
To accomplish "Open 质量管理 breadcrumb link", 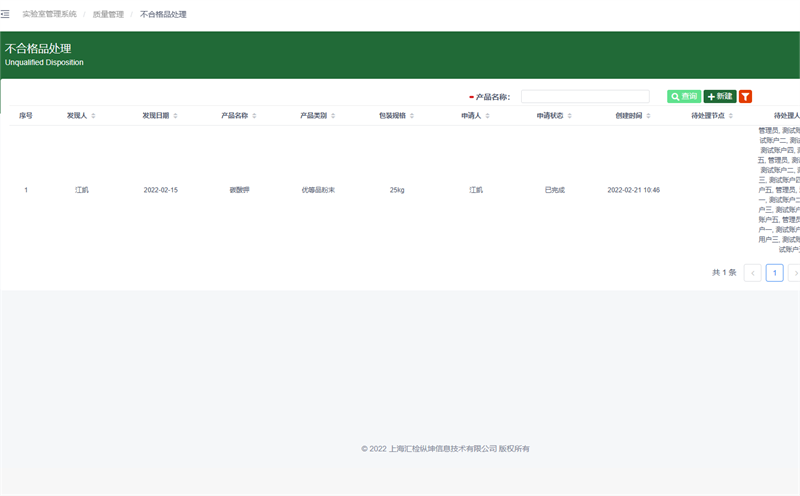I will click(x=108, y=15).
